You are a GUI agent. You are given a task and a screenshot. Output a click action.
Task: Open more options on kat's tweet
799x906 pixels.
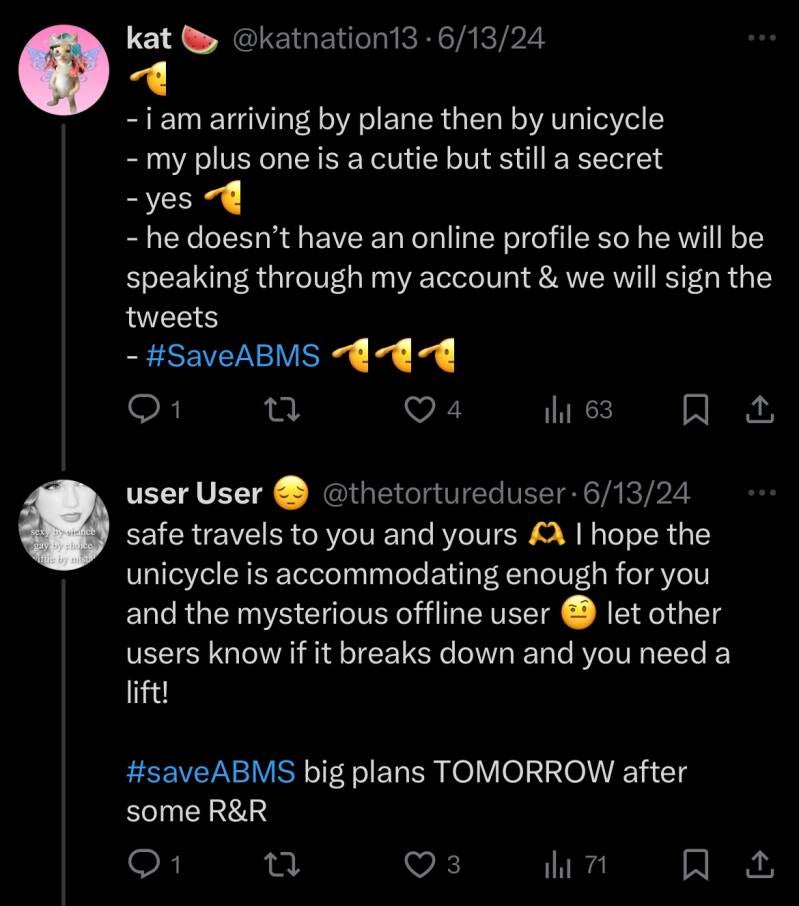pos(761,38)
